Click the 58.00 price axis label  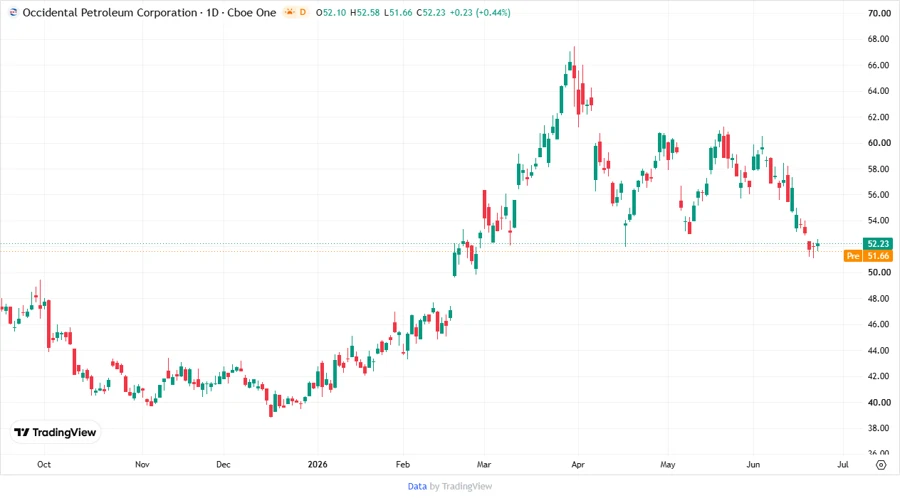pyautogui.click(x=879, y=169)
